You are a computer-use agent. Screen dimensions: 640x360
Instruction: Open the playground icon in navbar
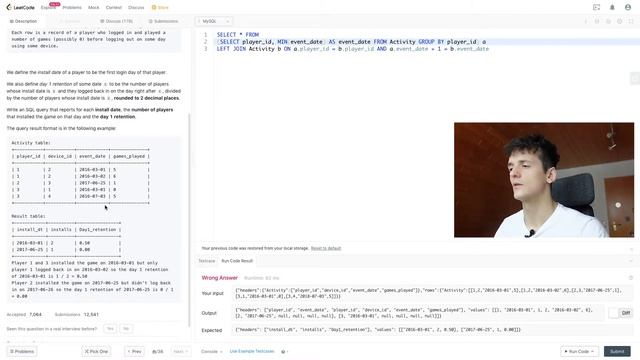(x=596, y=7)
